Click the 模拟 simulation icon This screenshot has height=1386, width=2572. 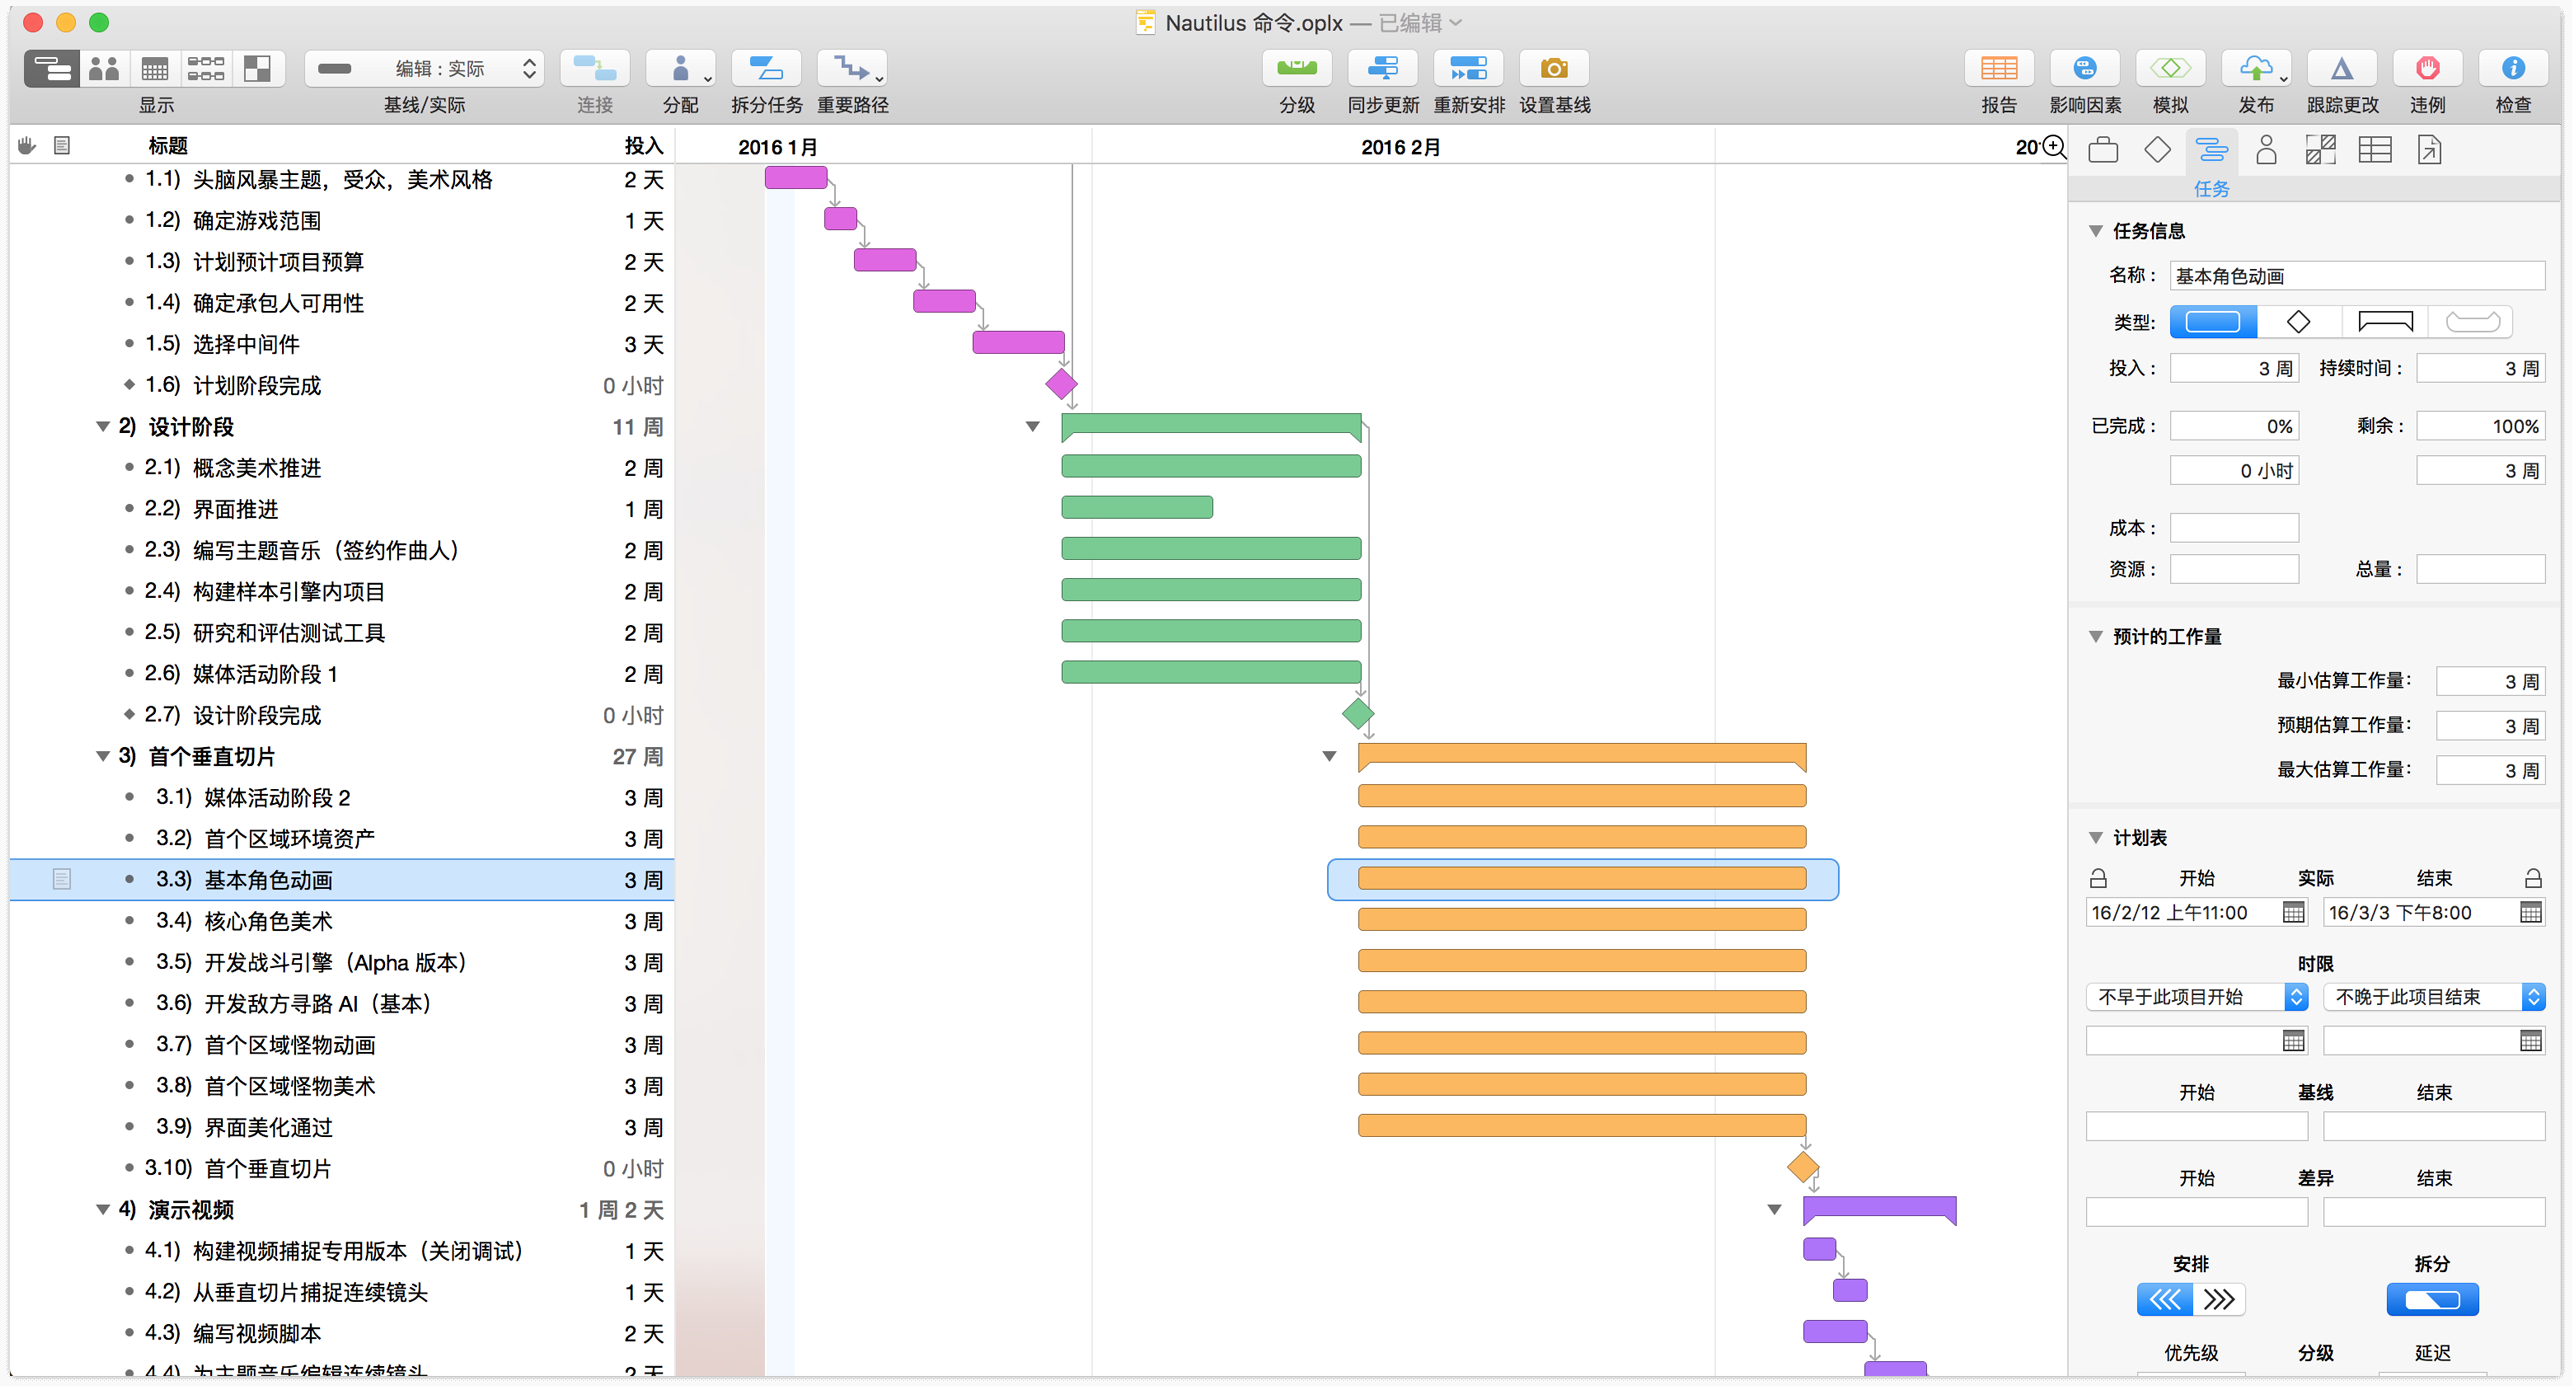2170,69
